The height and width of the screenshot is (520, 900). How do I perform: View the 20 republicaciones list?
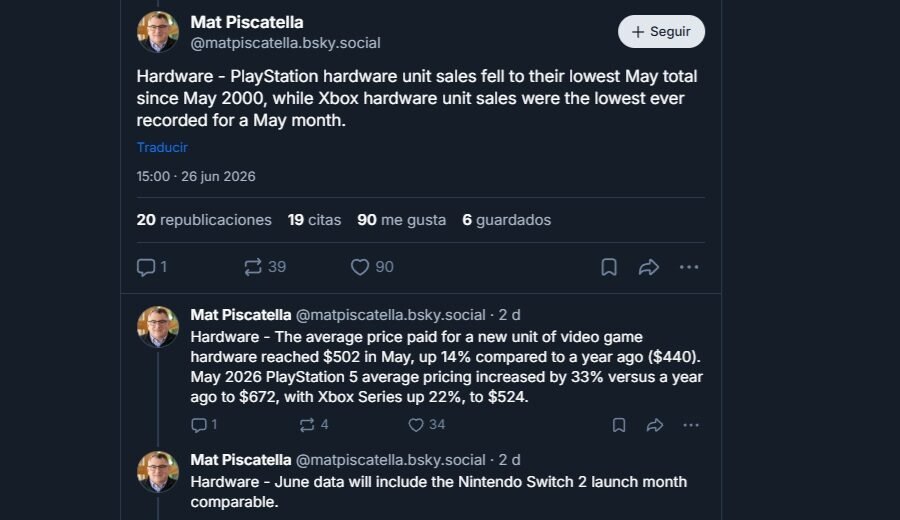click(x=204, y=220)
